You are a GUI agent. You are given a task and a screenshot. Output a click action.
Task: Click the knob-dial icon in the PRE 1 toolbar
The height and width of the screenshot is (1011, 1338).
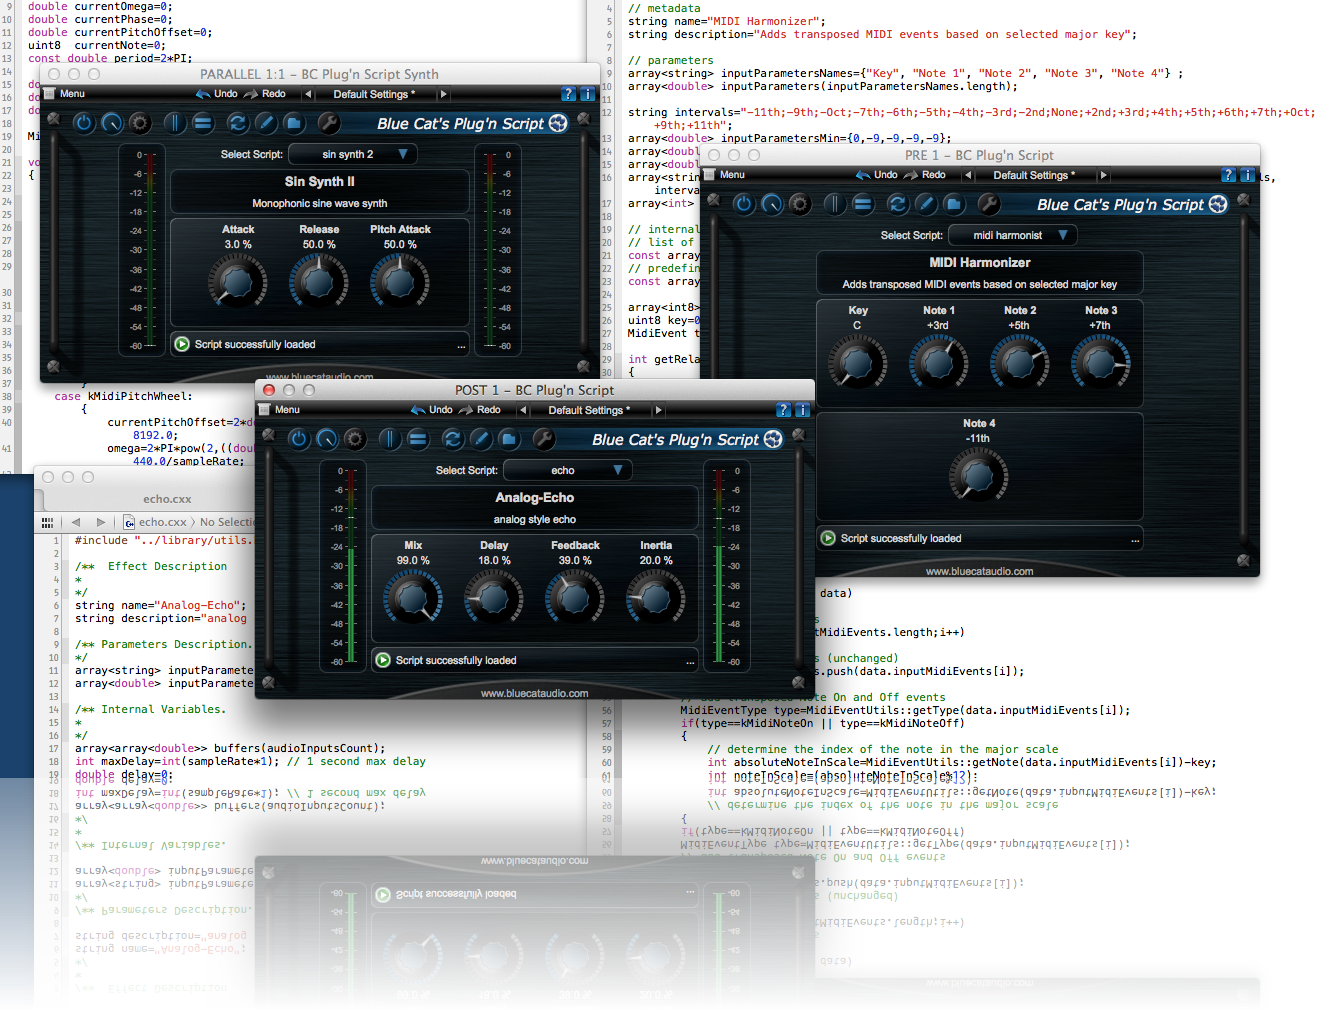[771, 204]
